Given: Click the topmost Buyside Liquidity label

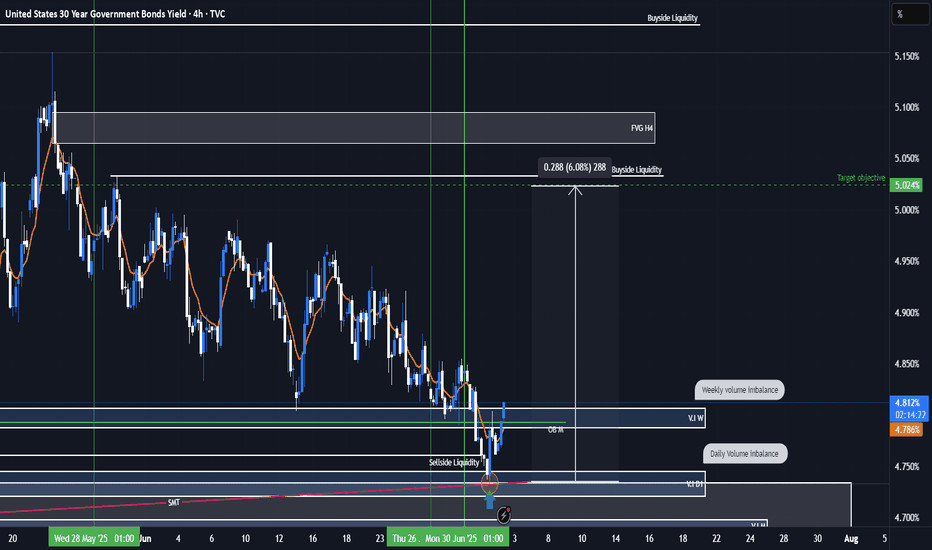Looking at the screenshot, I should coord(671,18).
